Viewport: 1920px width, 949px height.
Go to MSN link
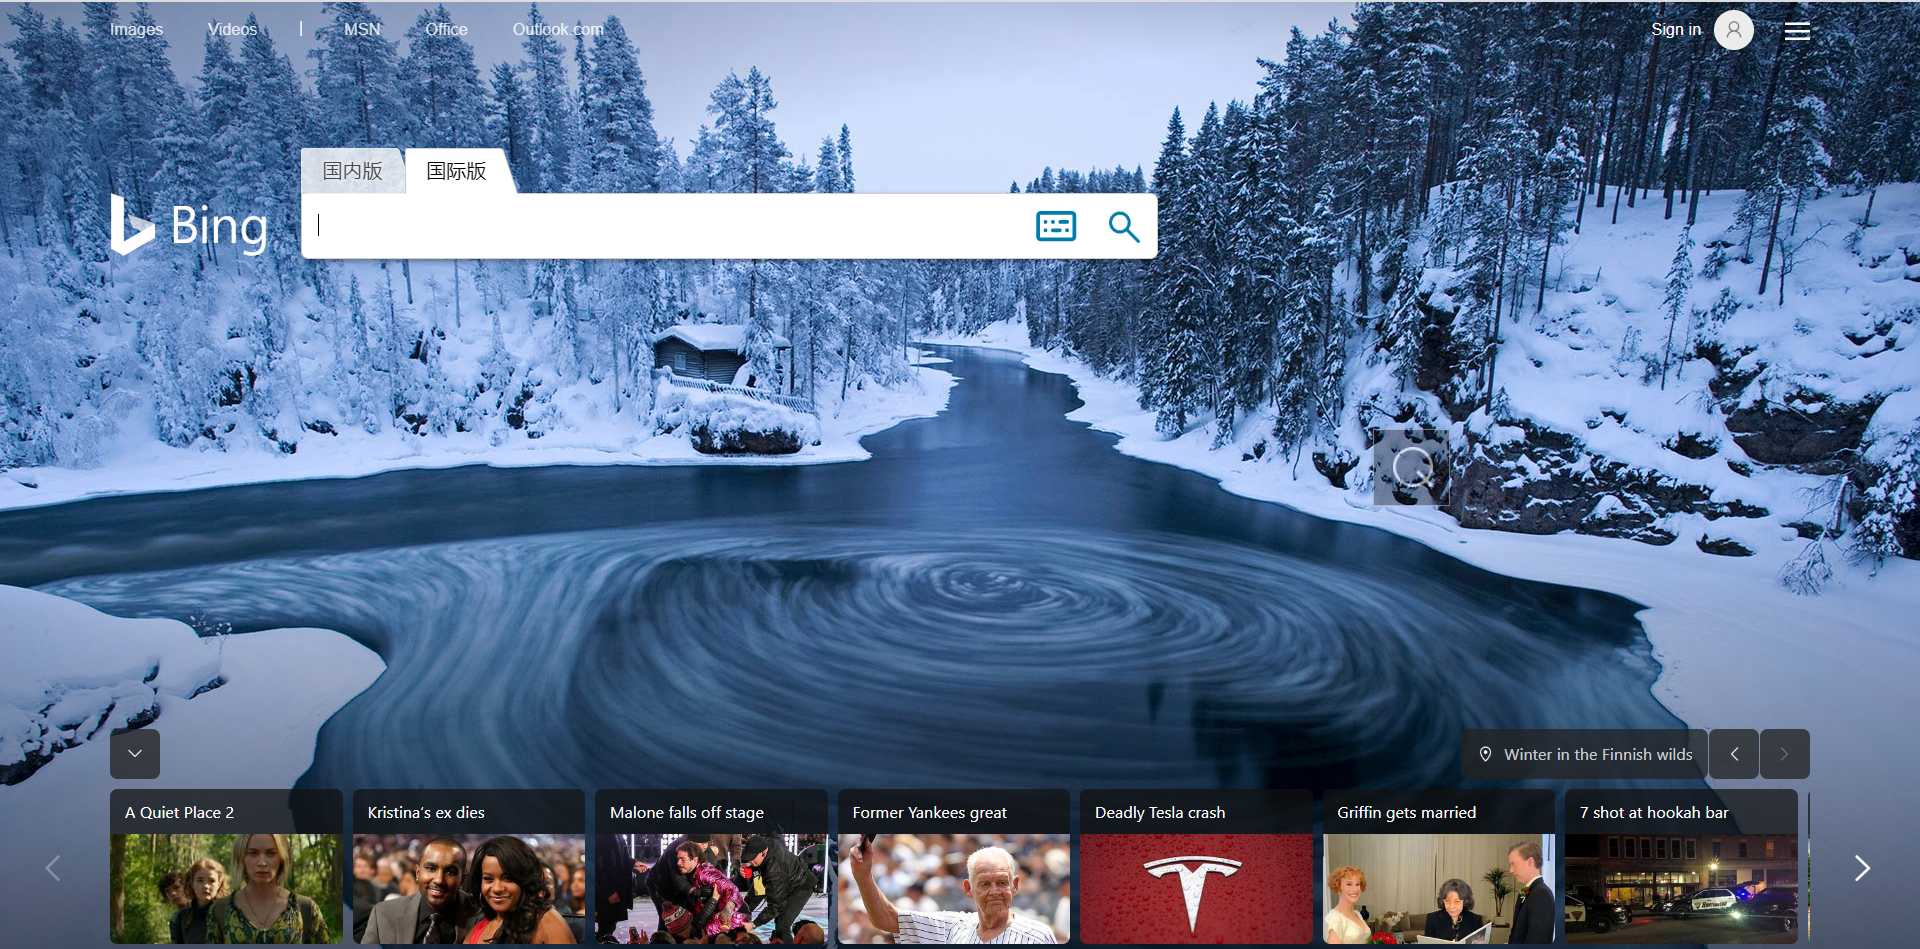coord(362,30)
